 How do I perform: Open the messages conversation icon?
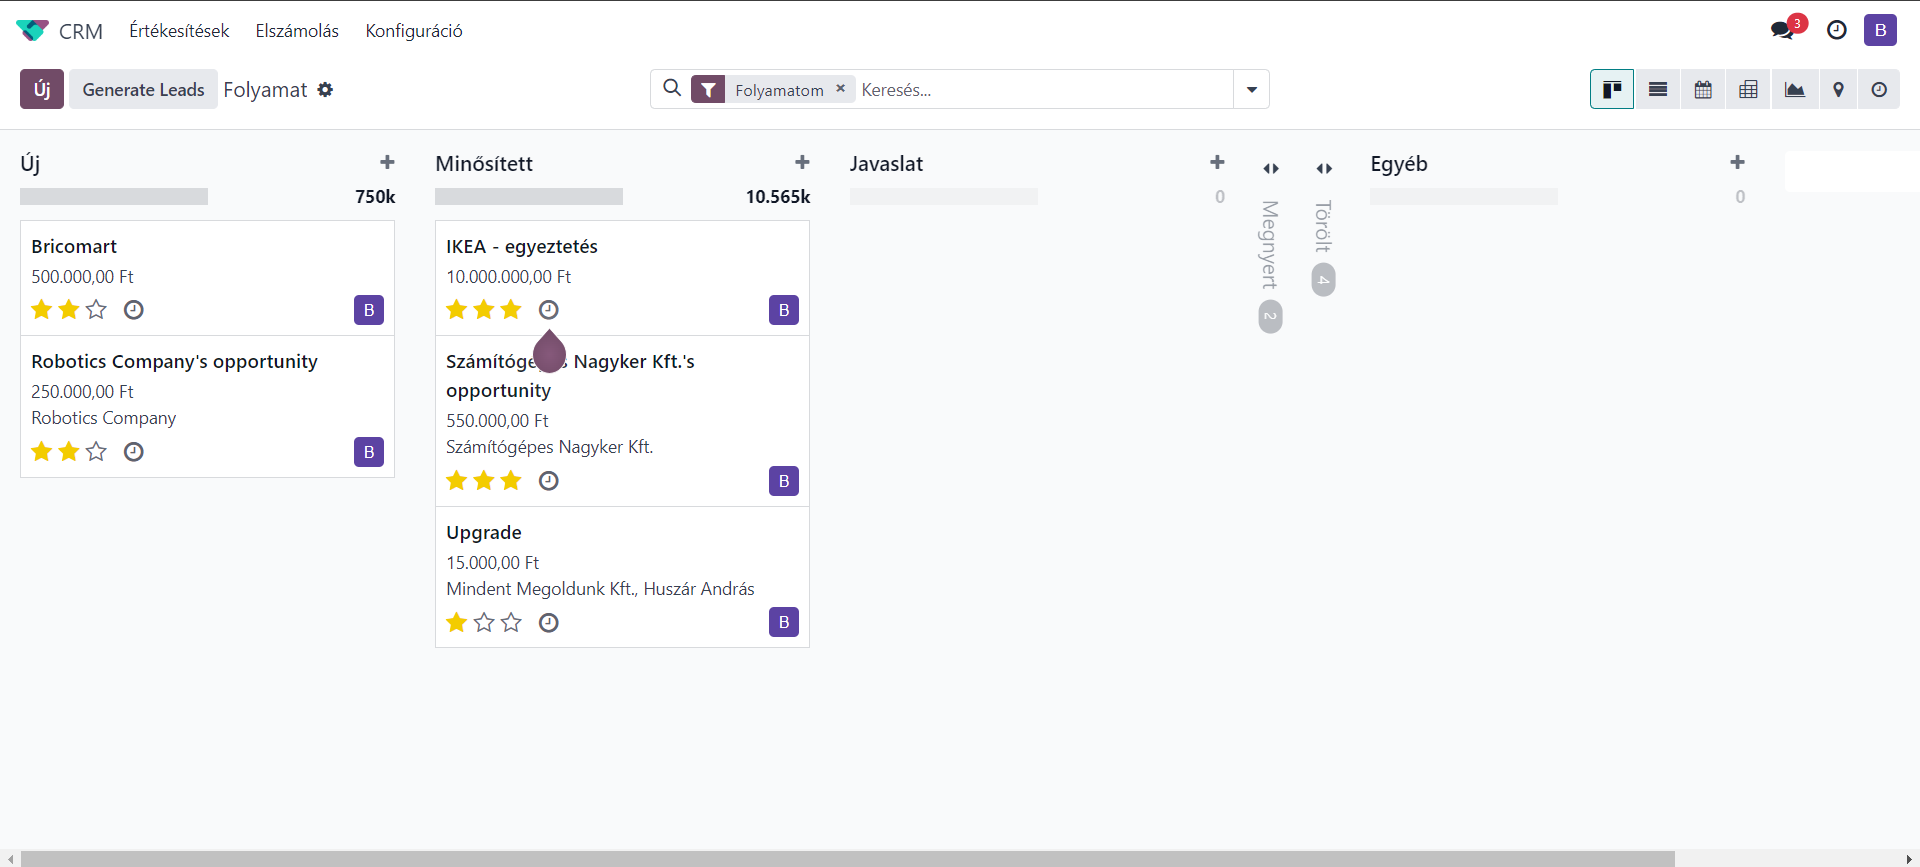pos(1781,31)
